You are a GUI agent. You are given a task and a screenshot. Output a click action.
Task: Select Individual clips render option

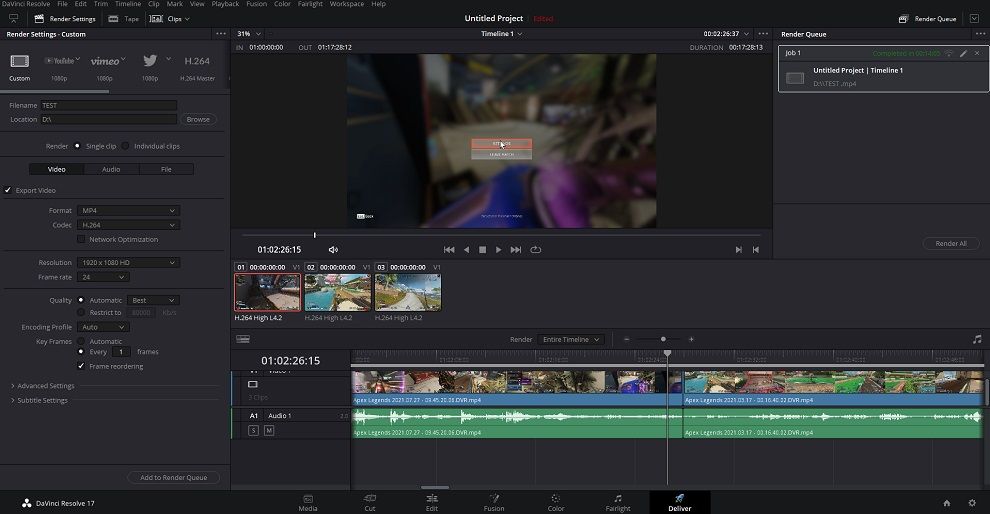pos(126,146)
